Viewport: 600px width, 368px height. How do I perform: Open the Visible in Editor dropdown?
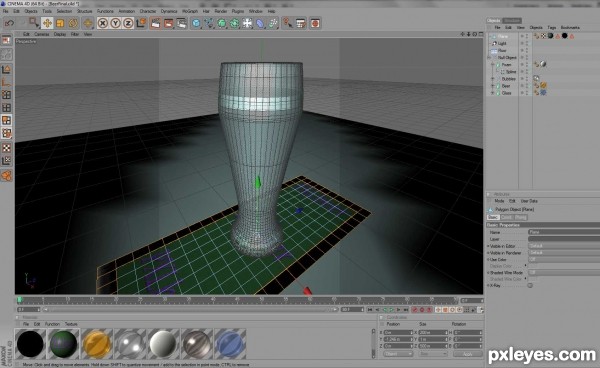click(564, 246)
